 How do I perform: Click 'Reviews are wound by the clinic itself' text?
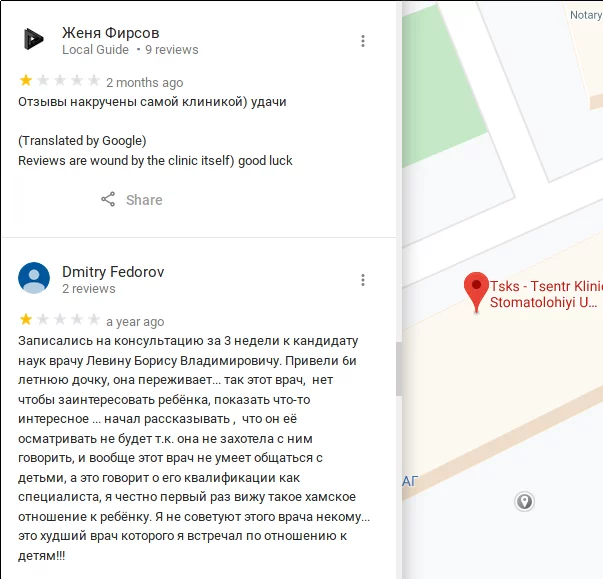126,160
